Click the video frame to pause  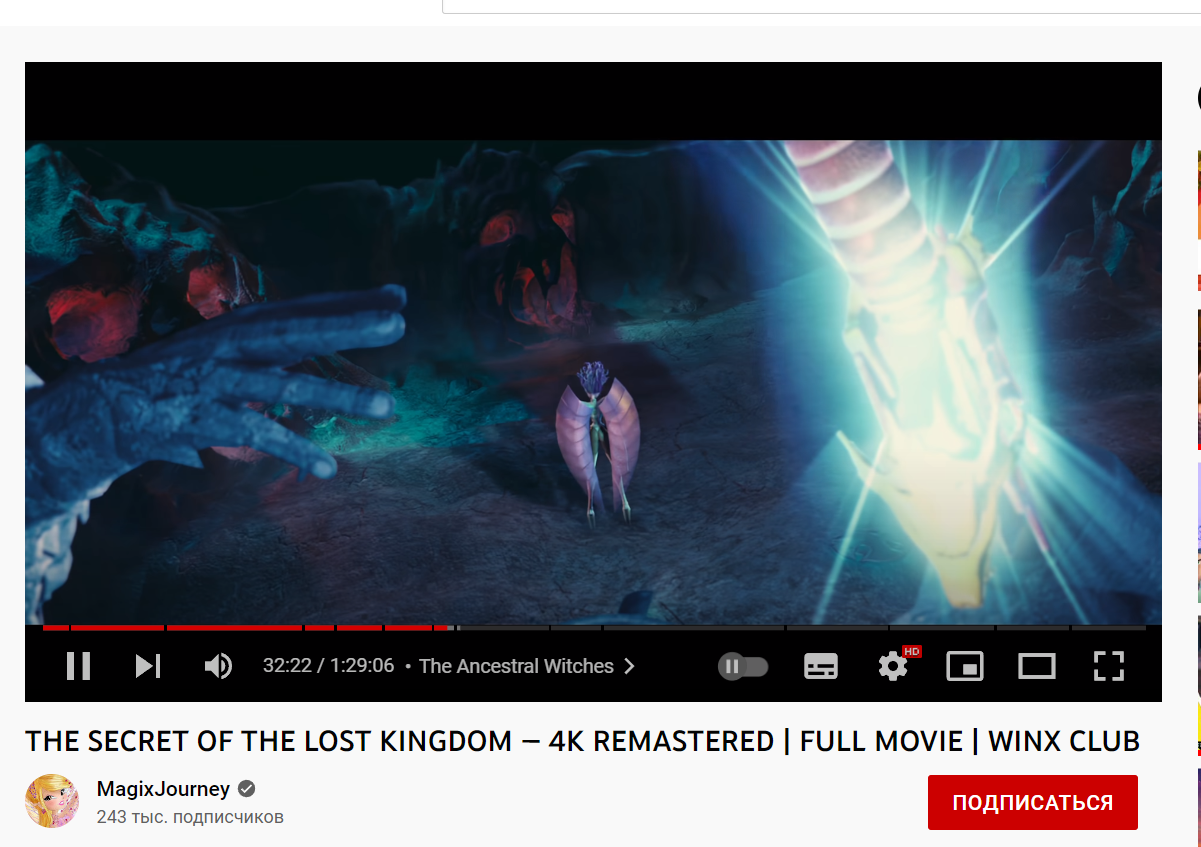point(593,380)
